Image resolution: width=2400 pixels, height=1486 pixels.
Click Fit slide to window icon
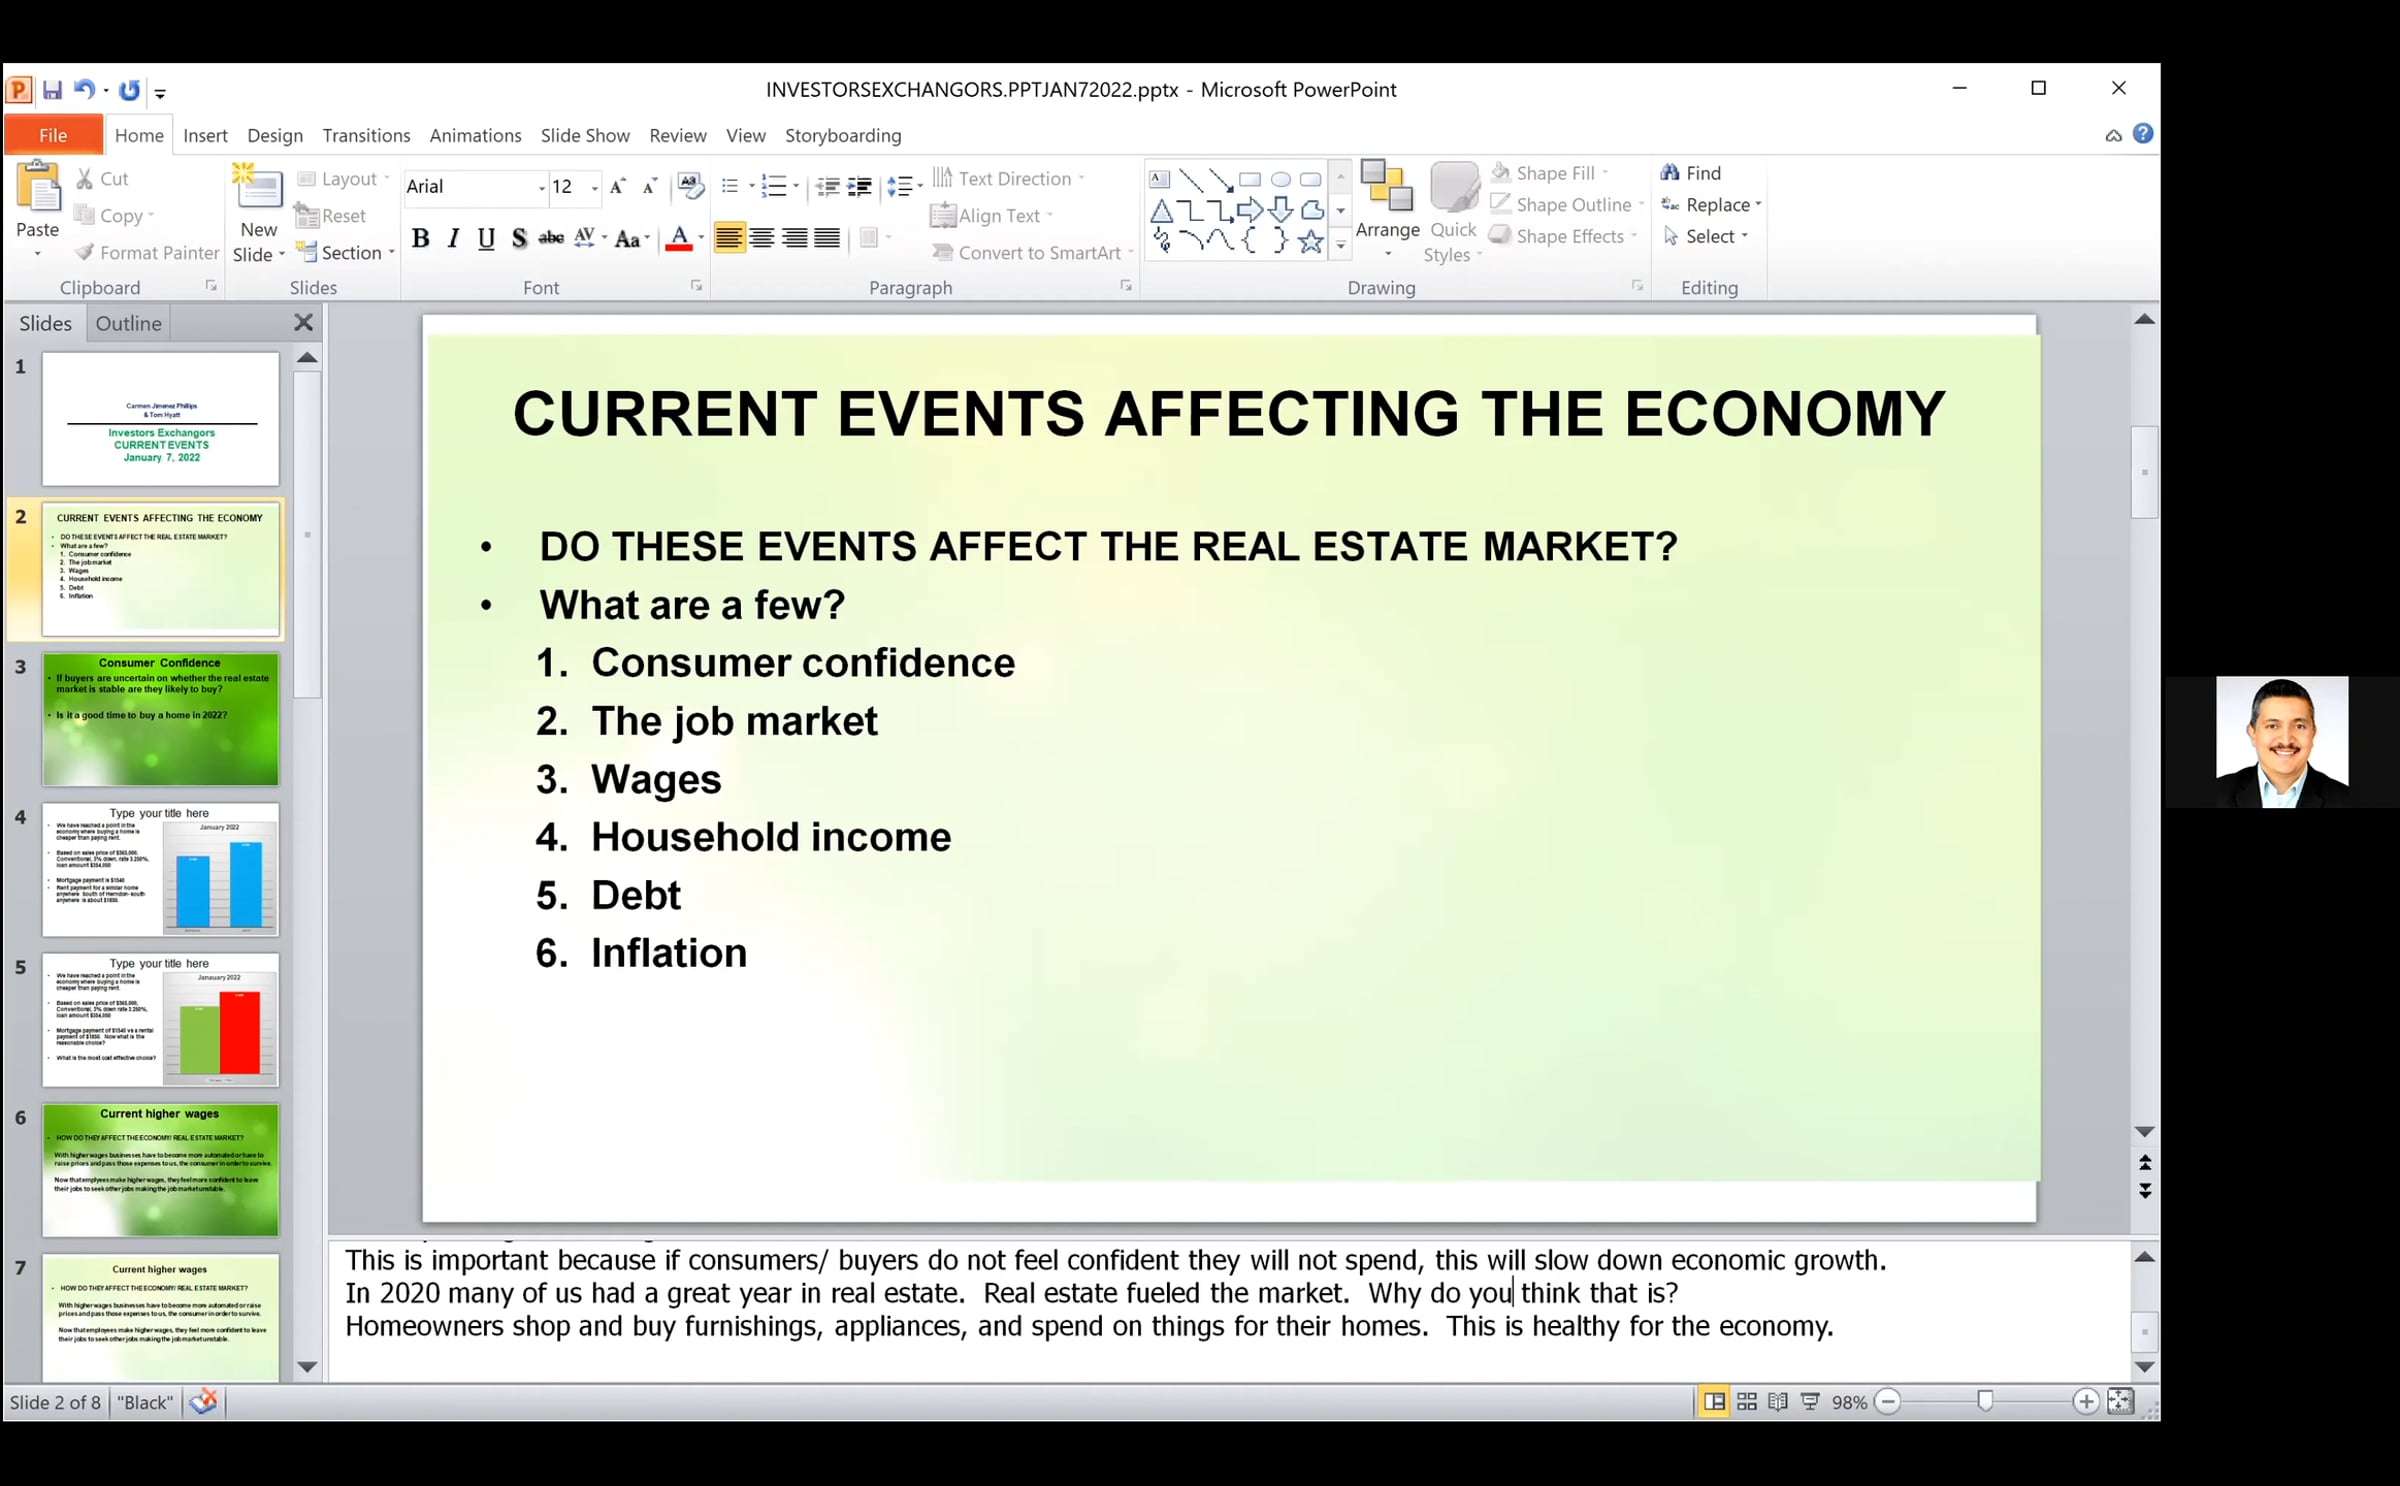tap(2120, 1402)
